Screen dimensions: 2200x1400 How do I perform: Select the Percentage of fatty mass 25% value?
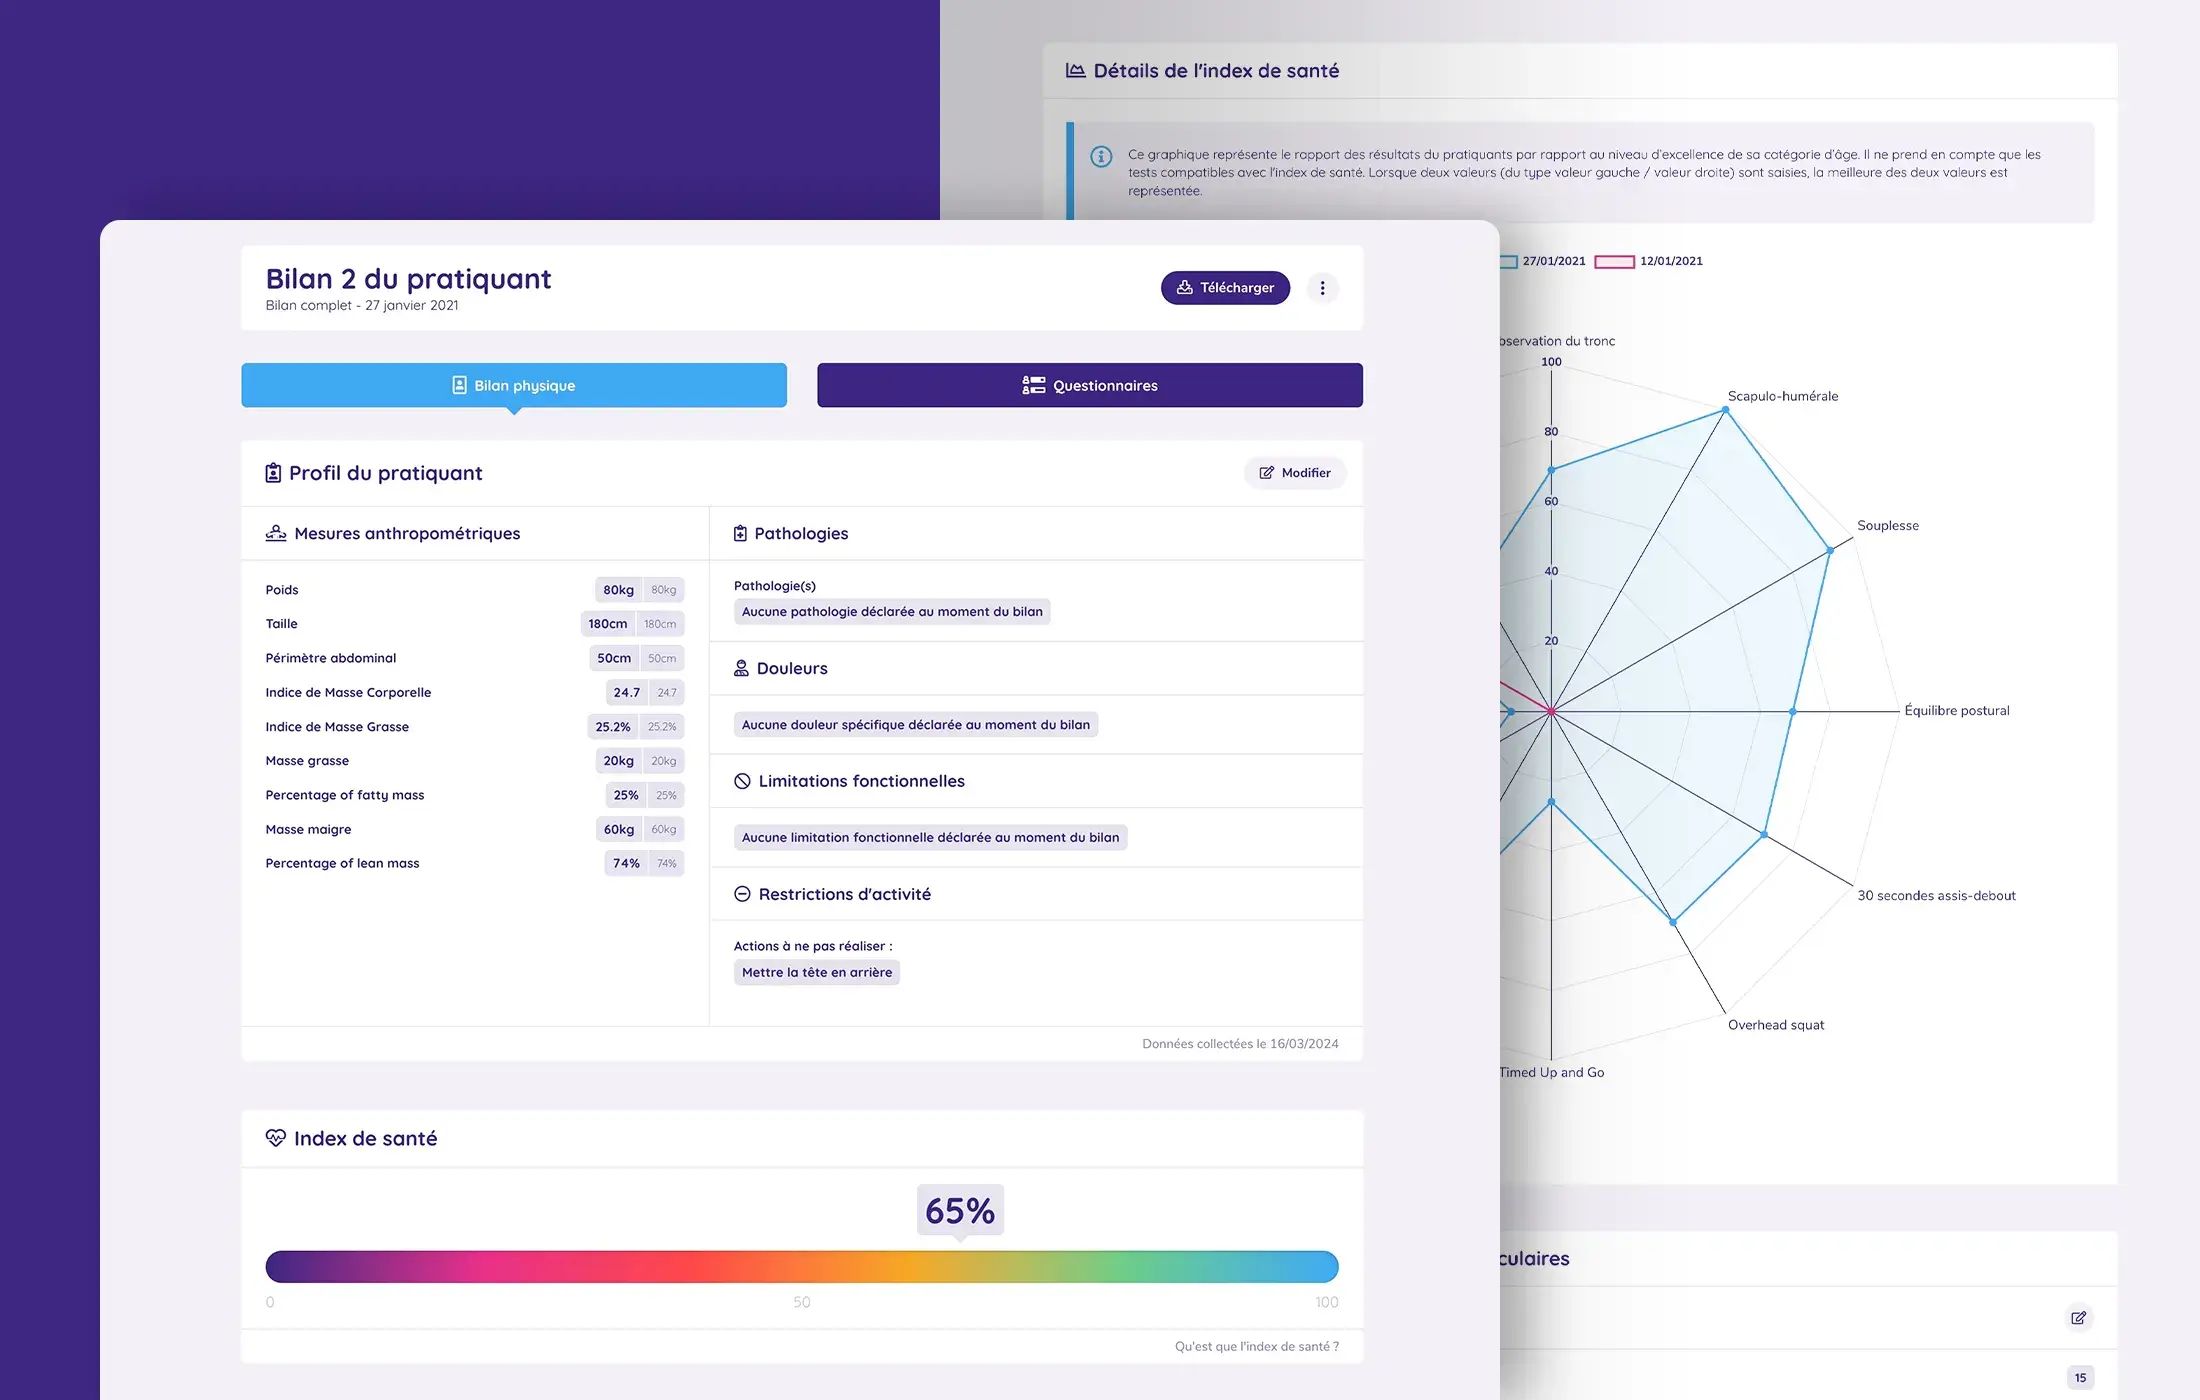[626, 795]
